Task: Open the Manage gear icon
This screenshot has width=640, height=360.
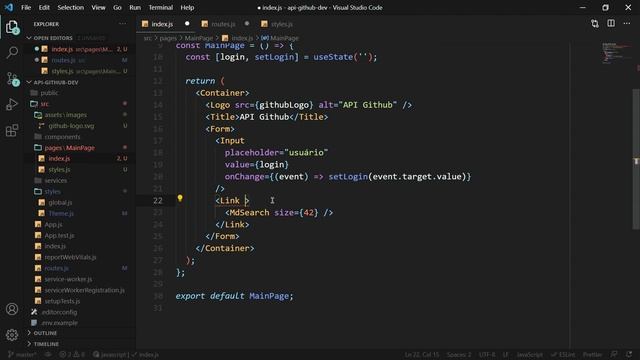Action: tap(12, 335)
